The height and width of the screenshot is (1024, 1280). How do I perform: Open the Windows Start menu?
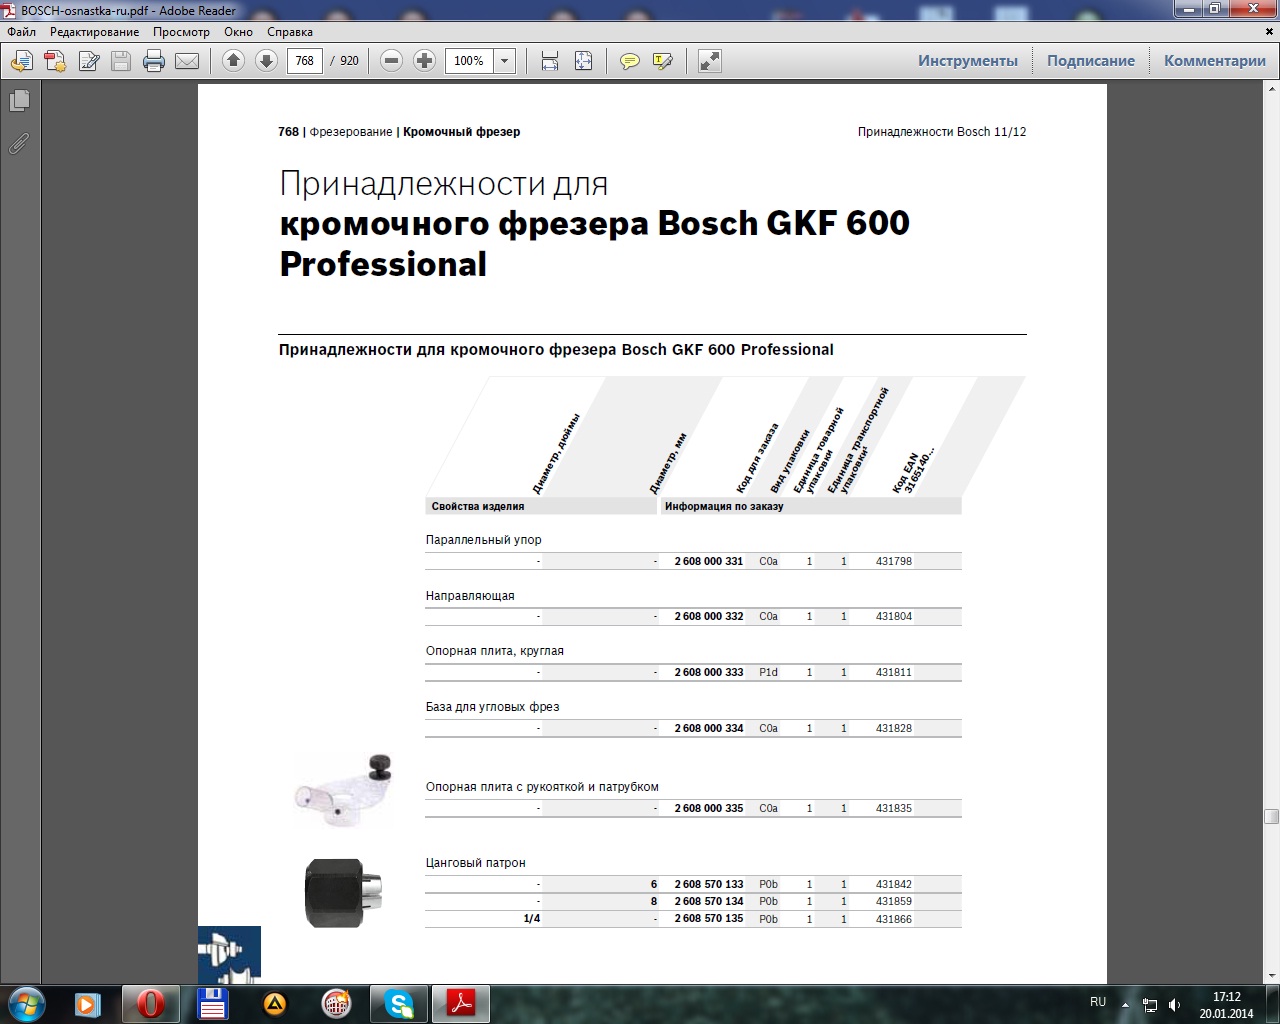pyautogui.click(x=25, y=1003)
